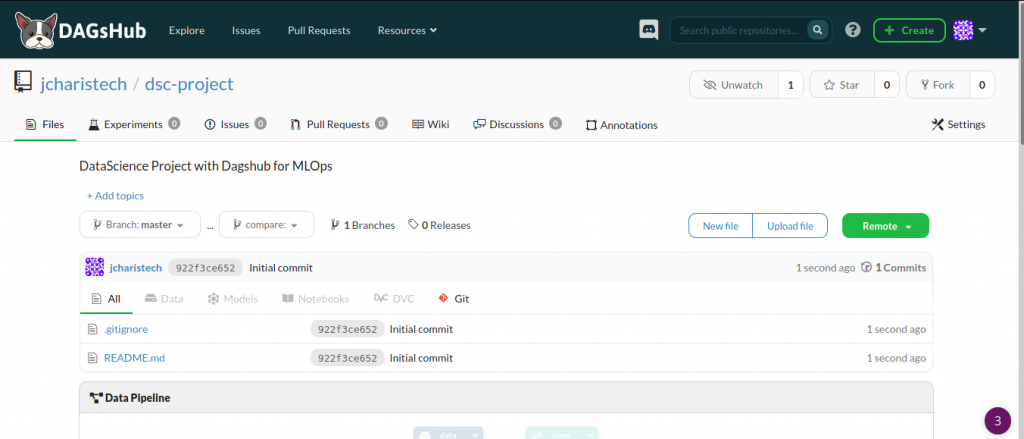Open the Discord chat icon

(x=648, y=30)
